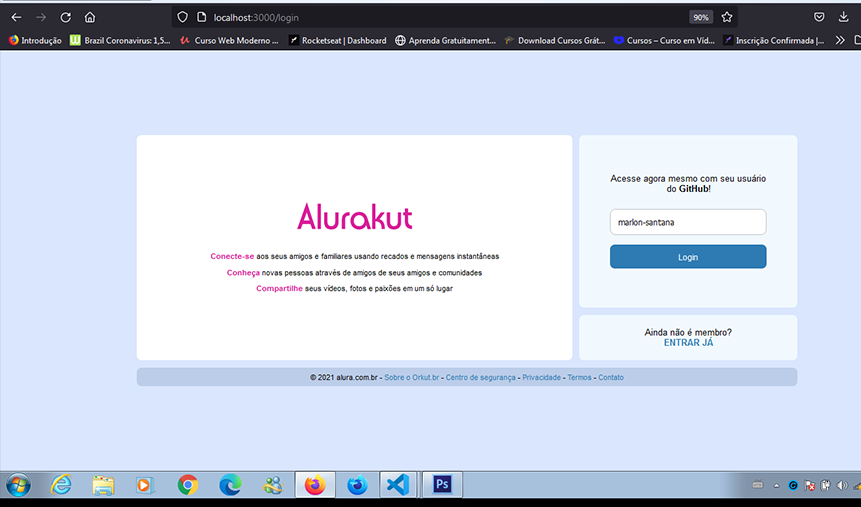Open the Firefox Developer Edition taskbar icon
Screen dimensions: 861x507
pyautogui.click(x=357, y=485)
